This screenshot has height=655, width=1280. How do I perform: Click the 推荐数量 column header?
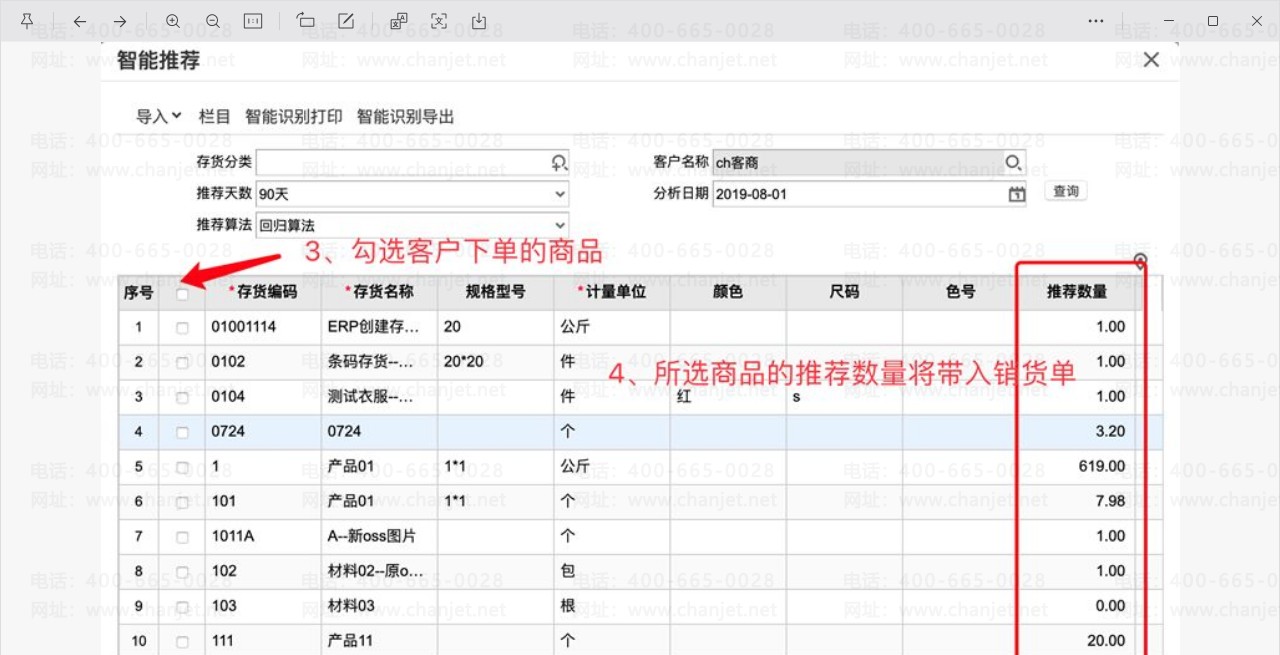pos(1076,293)
